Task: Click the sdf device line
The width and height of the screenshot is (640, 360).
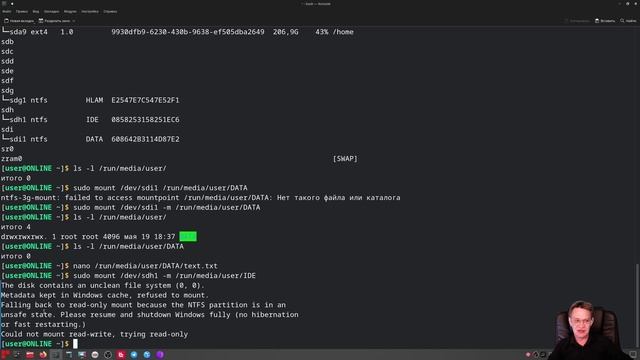Action: 7,81
